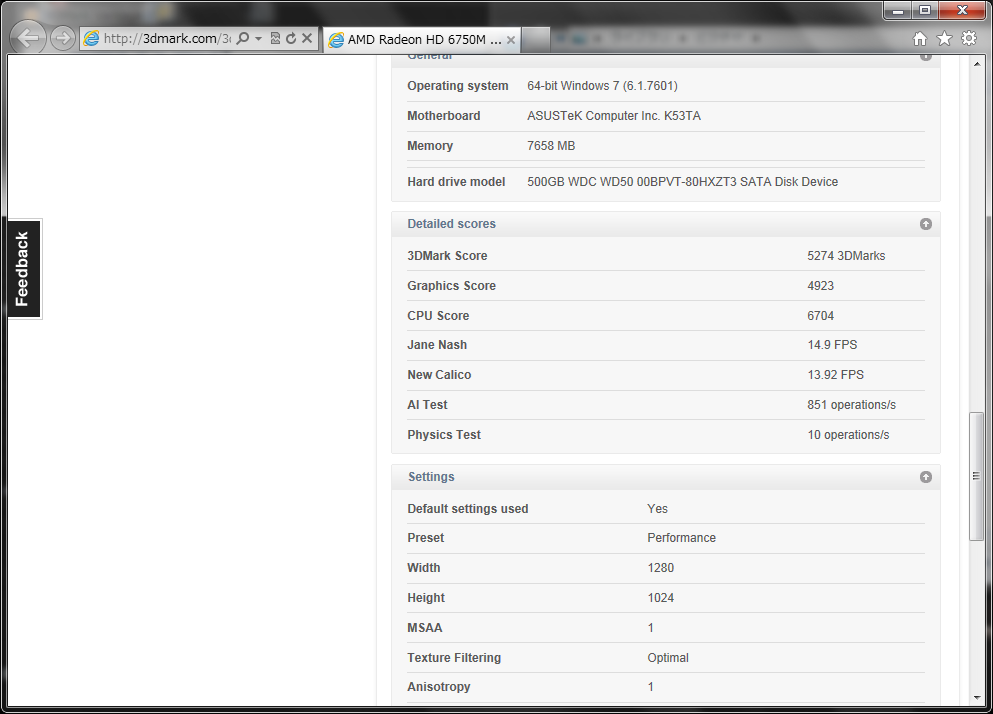Select the Graphics Score value 4923
993x714 pixels.
(x=820, y=286)
